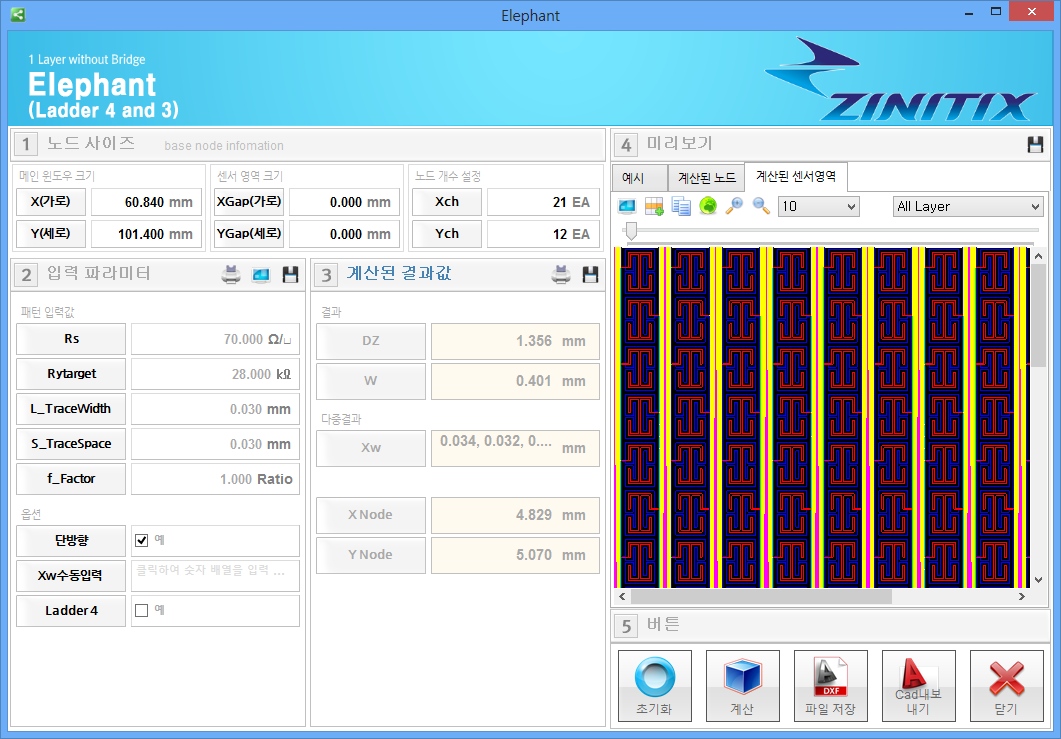The height and width of the screenshot is (739, 1061).
Task: Switch to the 계산된 노드 tab
Action: tap(706, 178)
